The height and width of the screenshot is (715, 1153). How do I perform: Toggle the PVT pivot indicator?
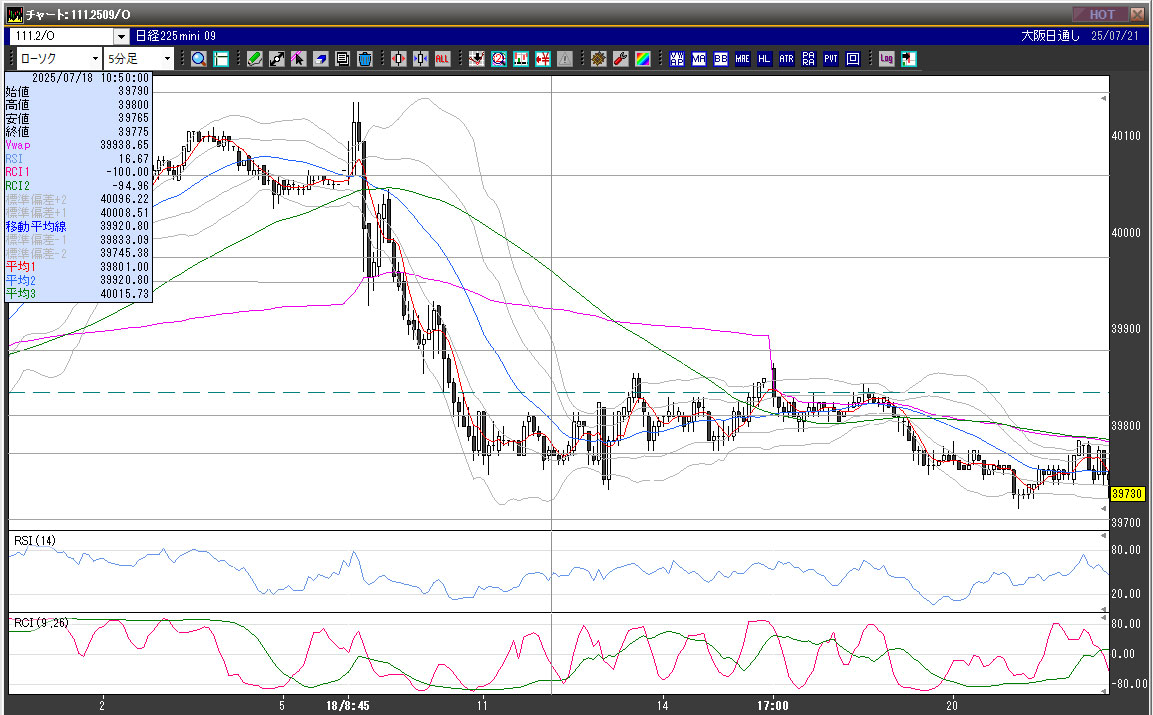[831, 59]
